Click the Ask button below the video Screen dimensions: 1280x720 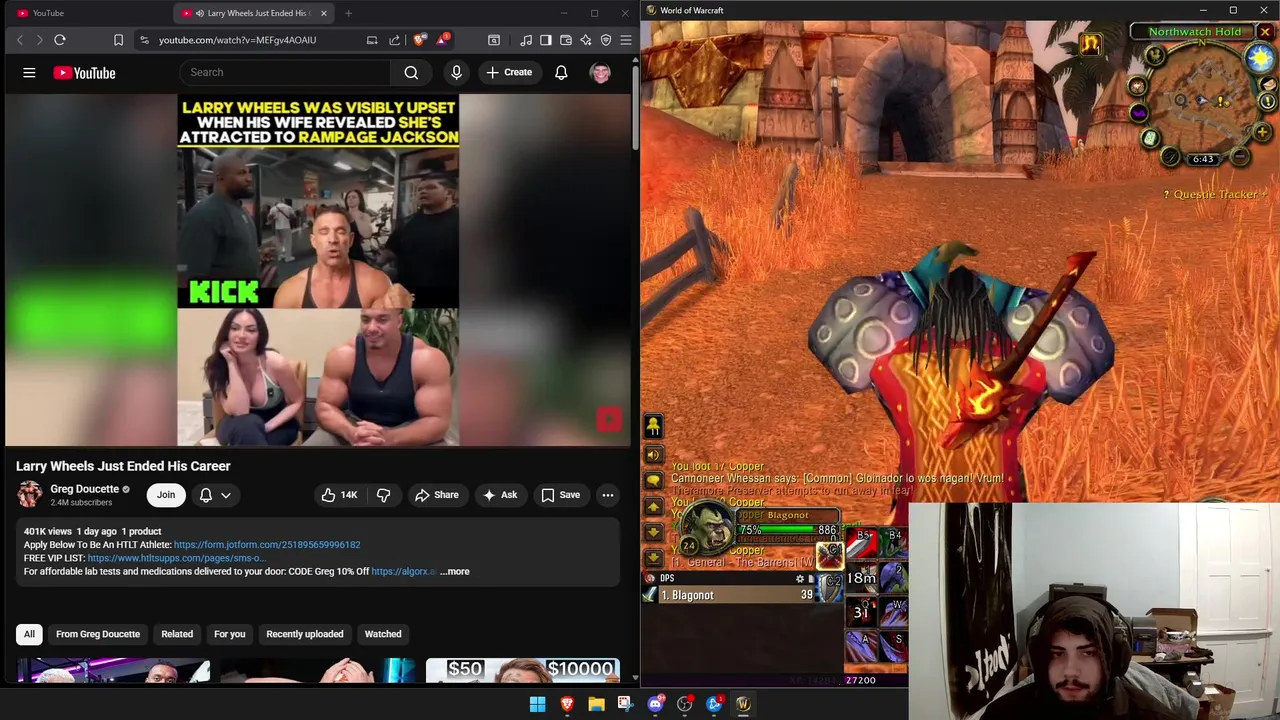[499, 495]
